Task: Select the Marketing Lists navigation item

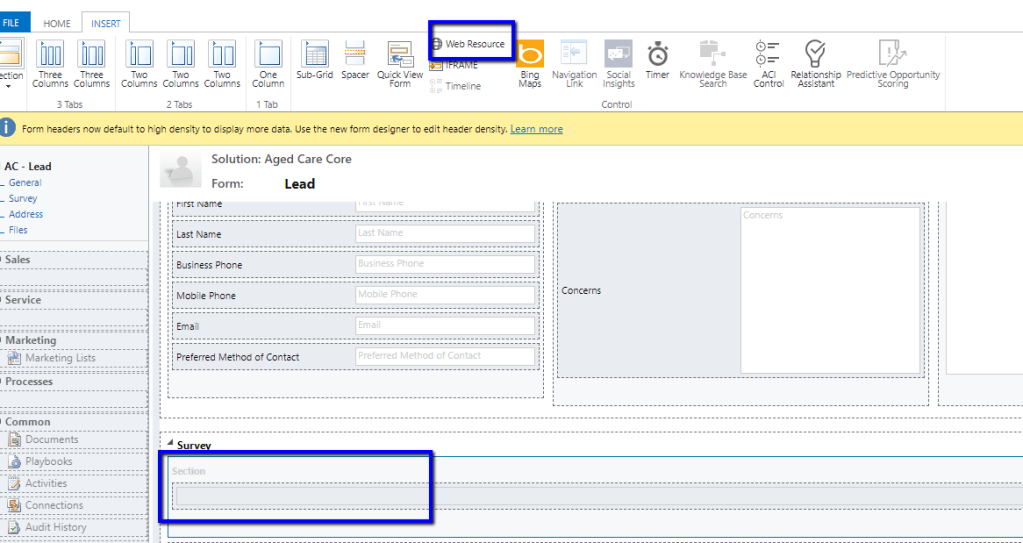Action: click(x=60, y=358)
